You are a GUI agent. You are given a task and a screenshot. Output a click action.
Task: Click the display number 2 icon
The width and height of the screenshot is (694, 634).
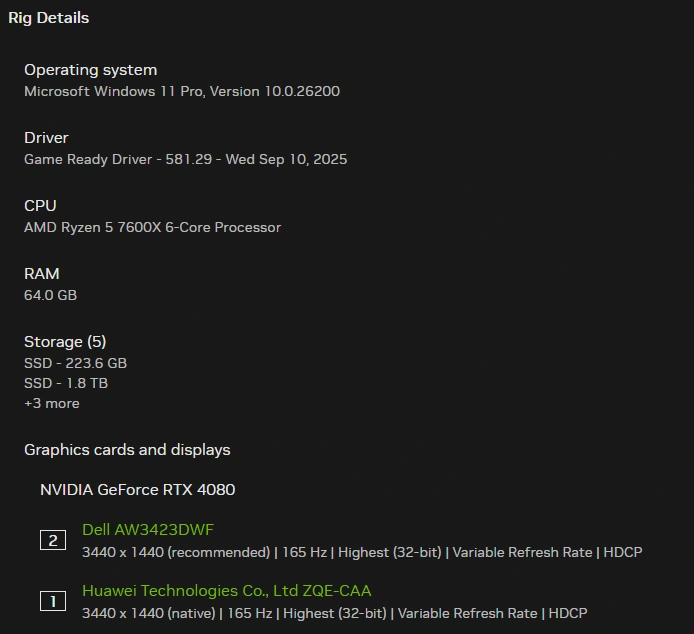coord(53,541)
